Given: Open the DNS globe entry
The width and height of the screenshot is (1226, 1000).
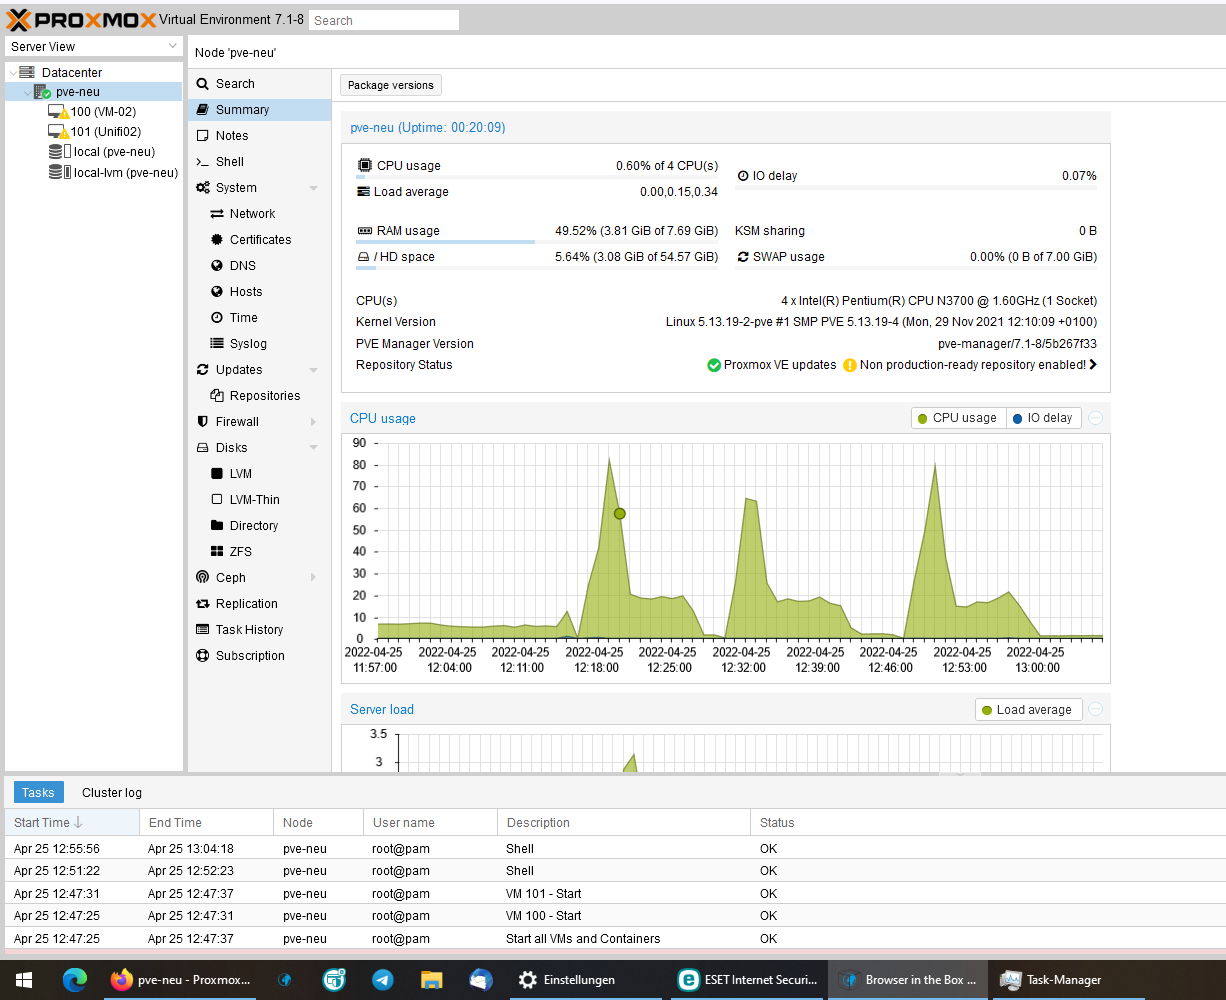Looking at the screenshot, I should [259, 266].
